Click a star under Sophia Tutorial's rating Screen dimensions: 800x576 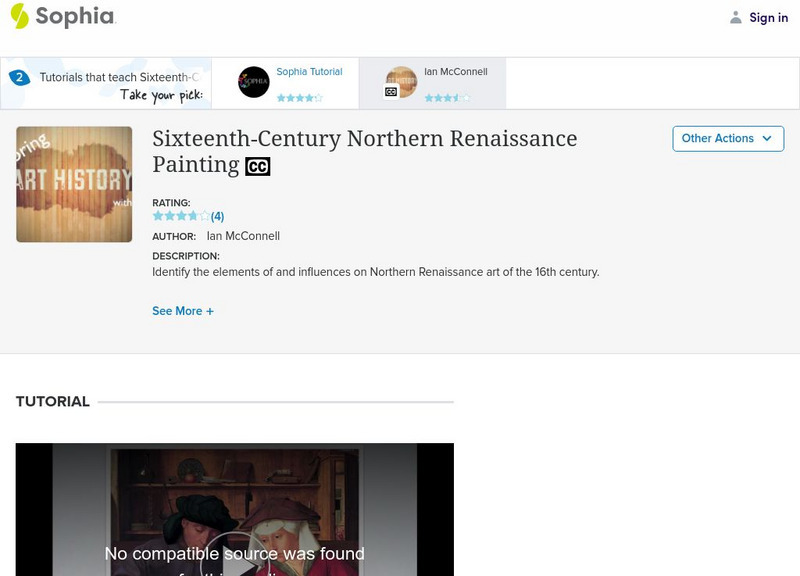pos(298,98)
